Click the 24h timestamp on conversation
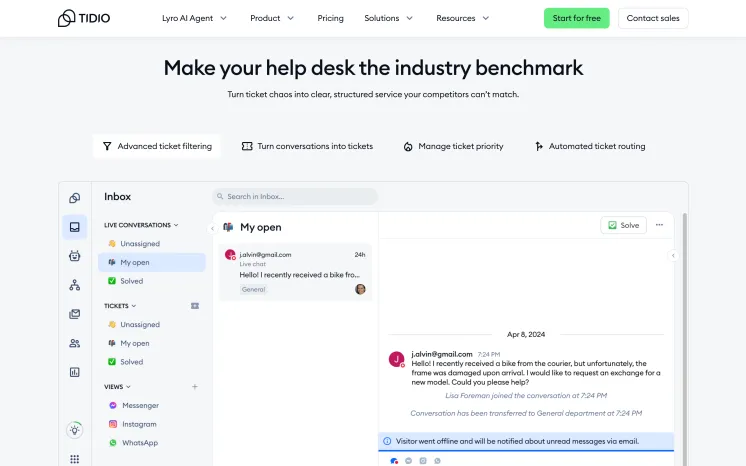746x466 pixels. (x=360, y=255)
